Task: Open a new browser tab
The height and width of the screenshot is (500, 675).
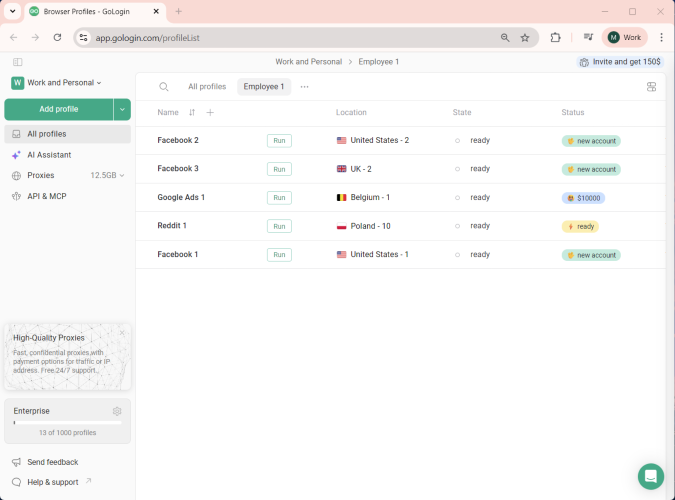Action: point(178,12)
